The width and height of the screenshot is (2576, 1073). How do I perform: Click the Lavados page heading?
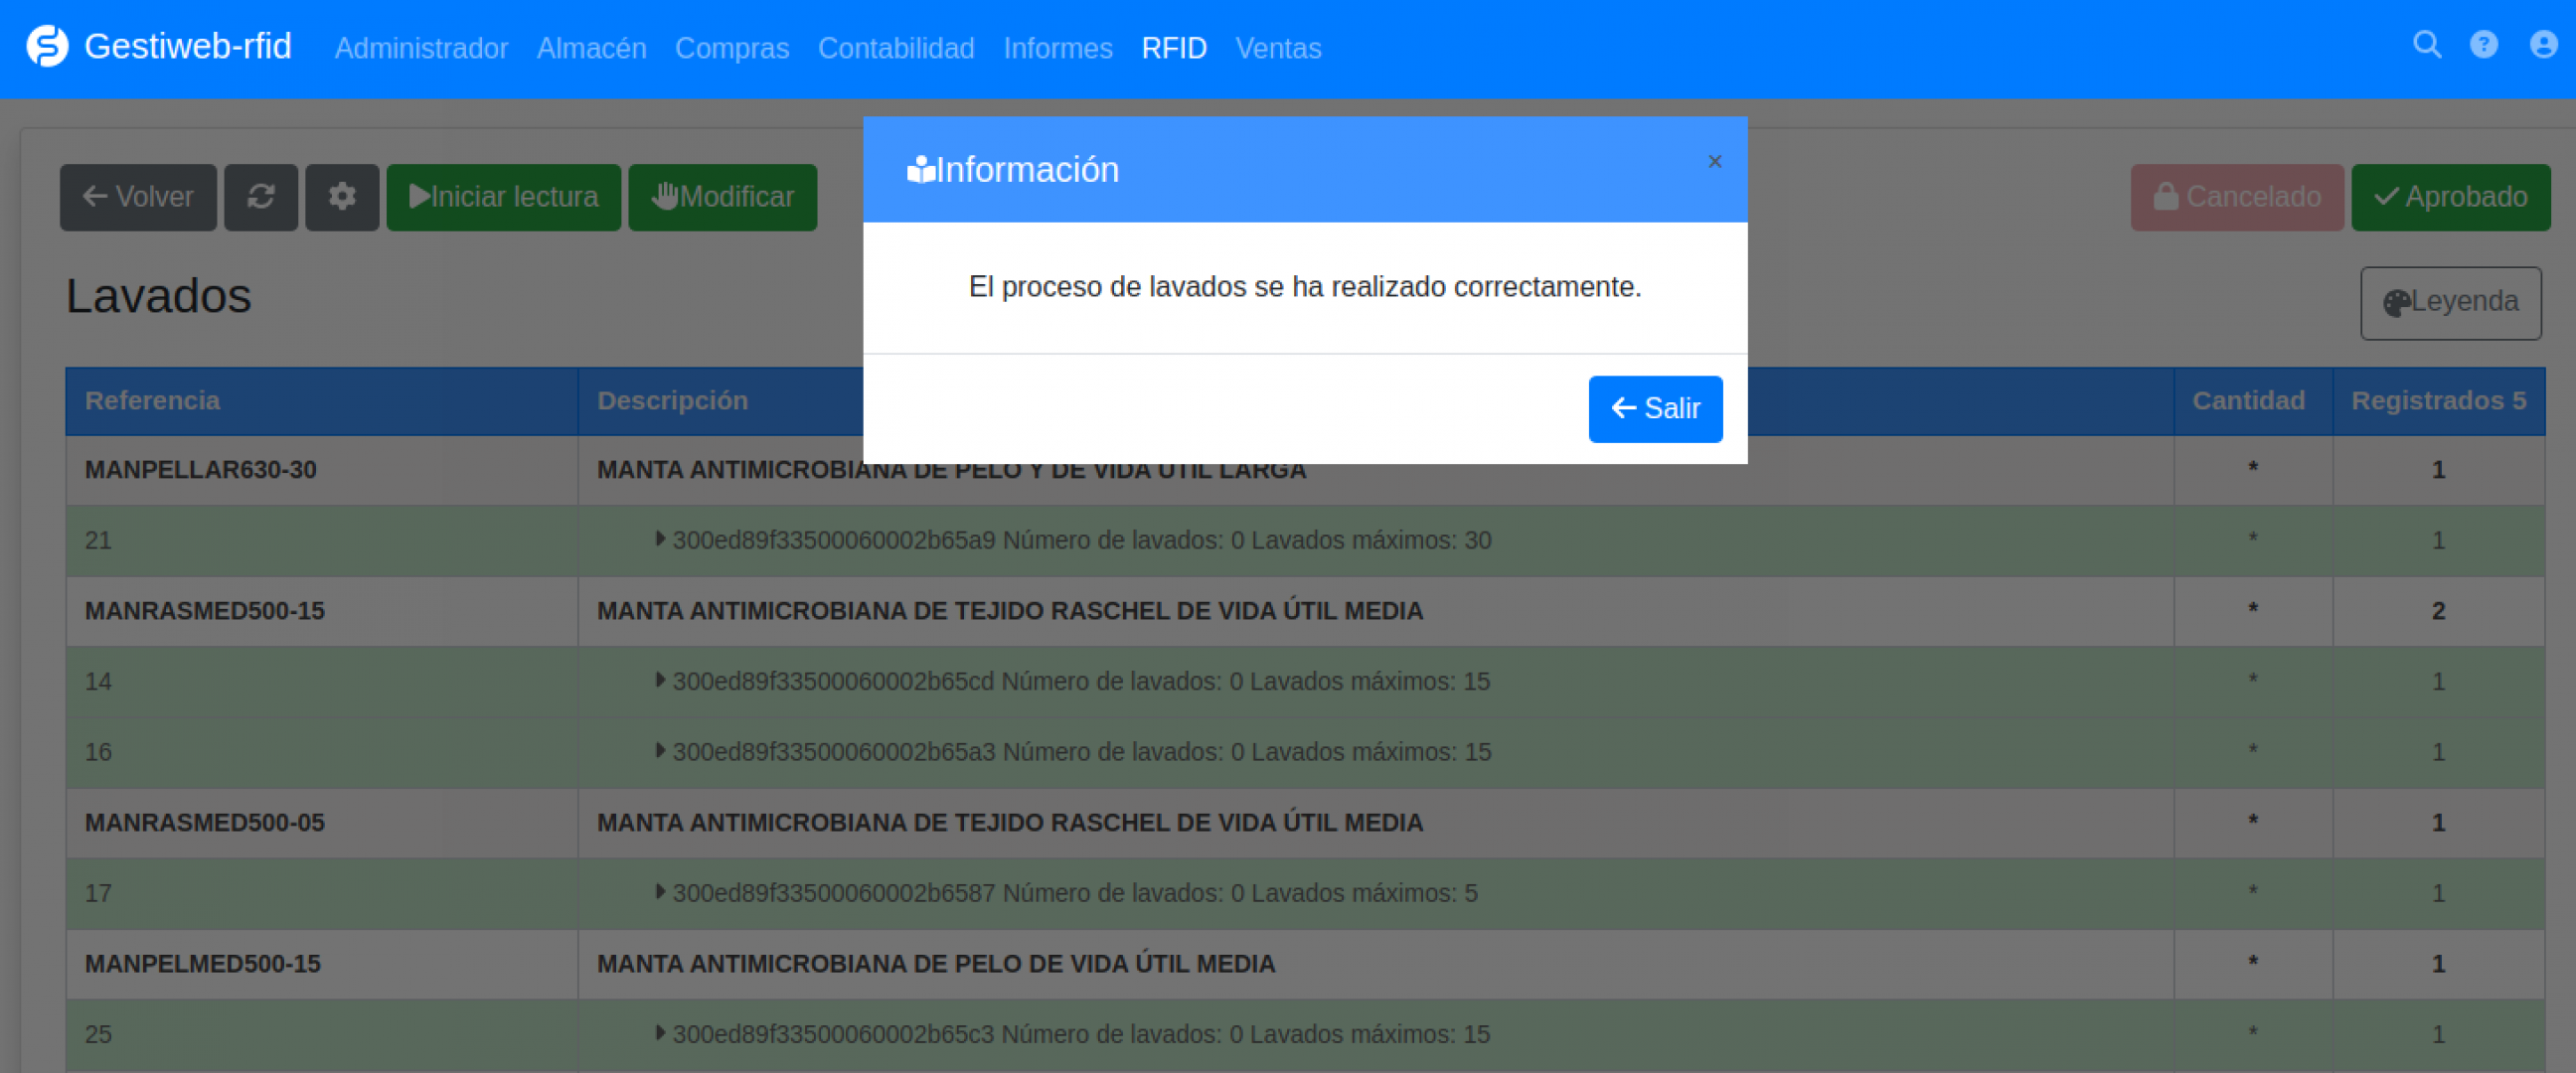click(158, 296)
